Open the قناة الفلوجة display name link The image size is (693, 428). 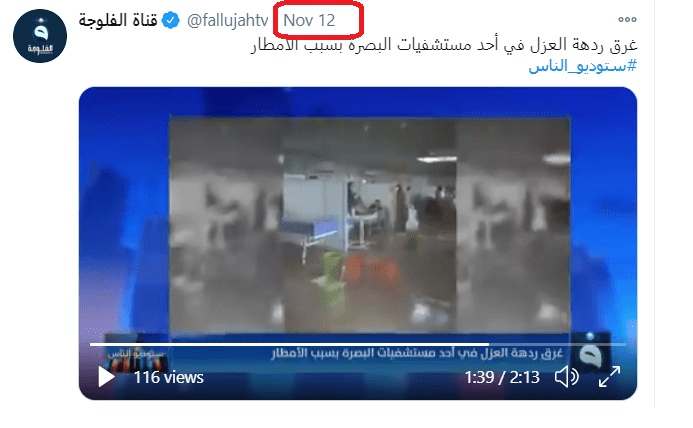pos(118,20)
